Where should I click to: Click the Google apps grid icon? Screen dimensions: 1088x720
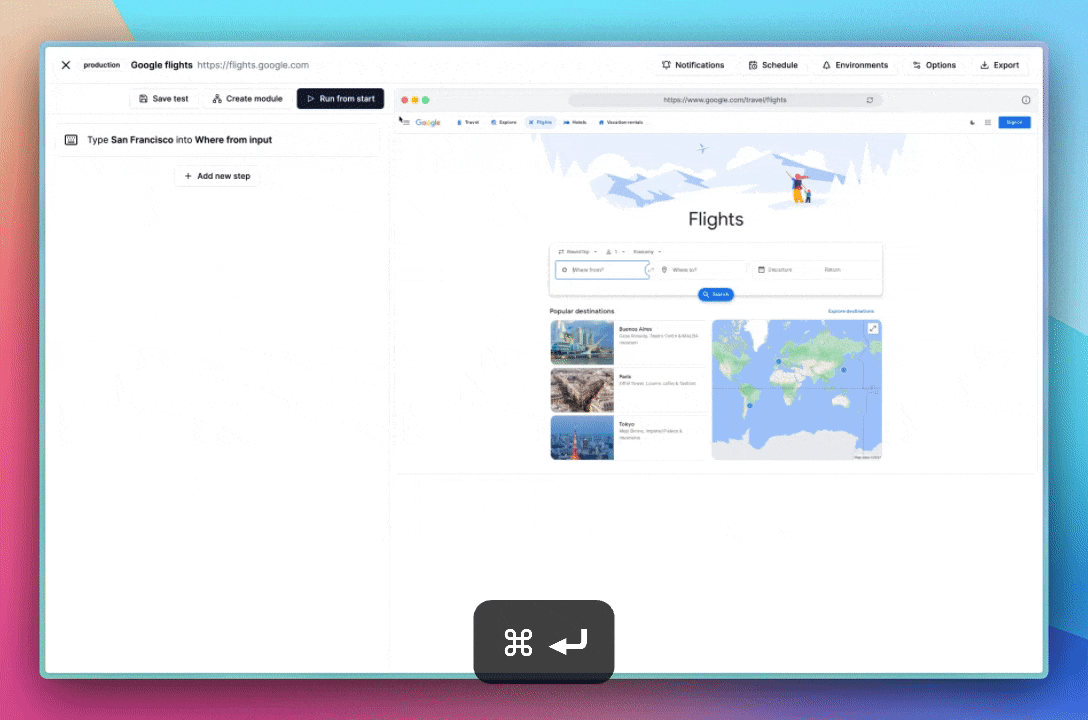[988, 122]
